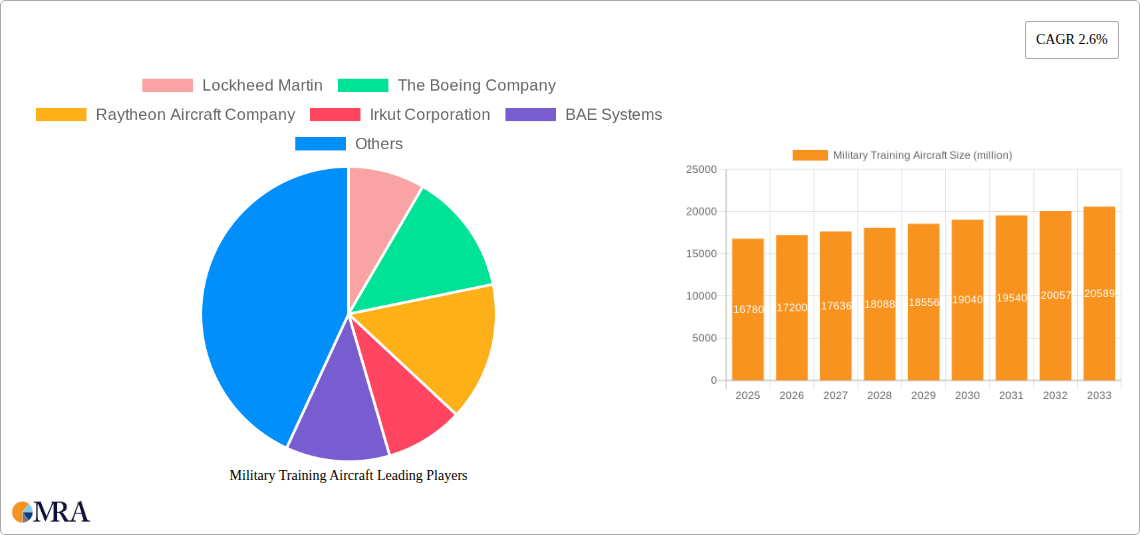Click the 2026 bar showing 17200
Viewport: 1140px width, 535px height.
[792, 307]
